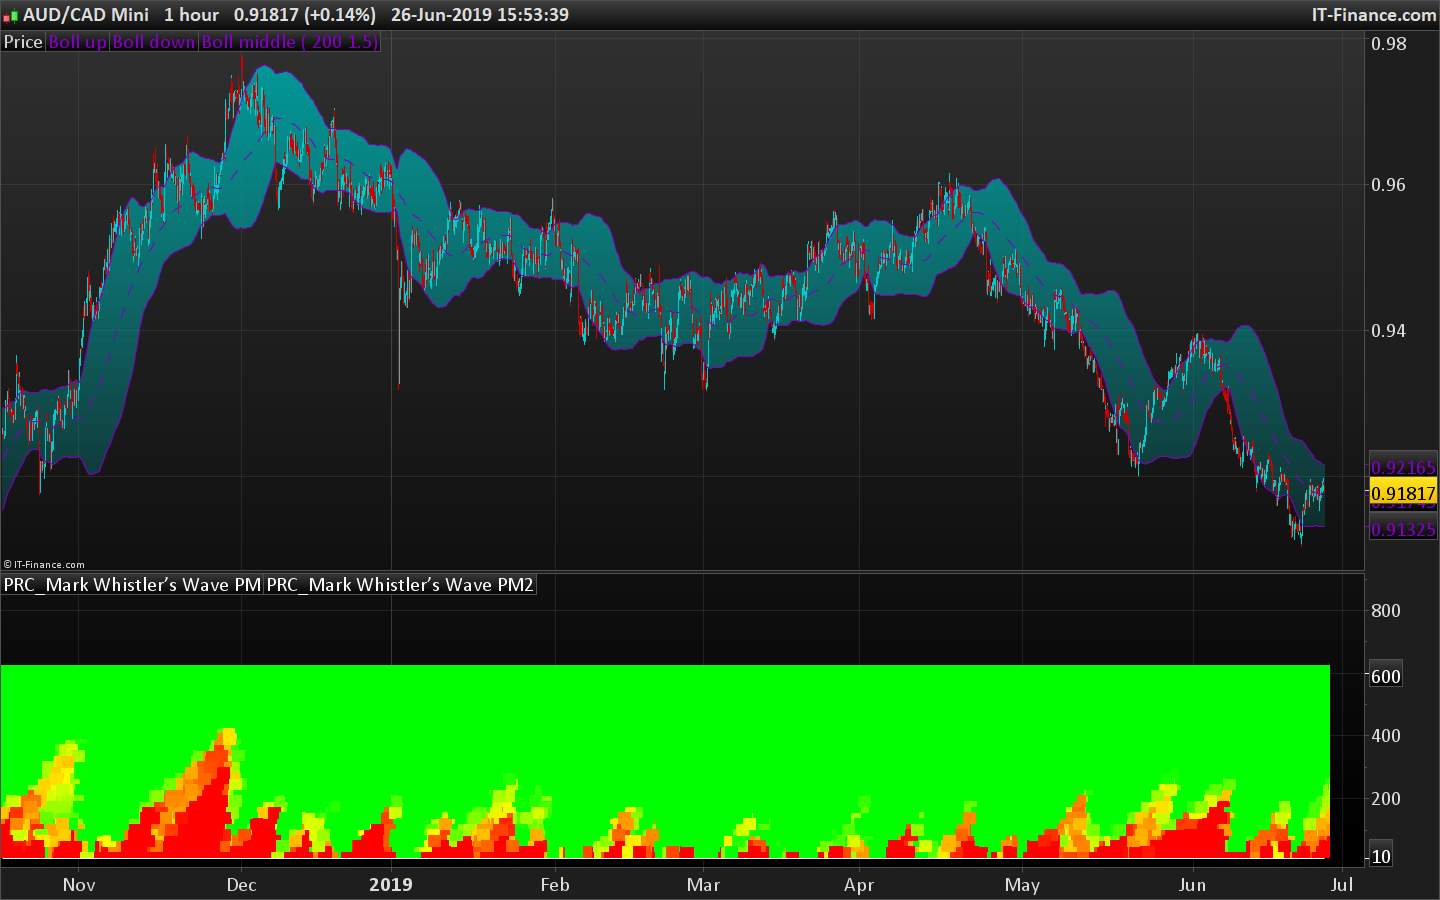
Task: Click the 0.98 price axis label
Action: click(x=1388, y=44)
